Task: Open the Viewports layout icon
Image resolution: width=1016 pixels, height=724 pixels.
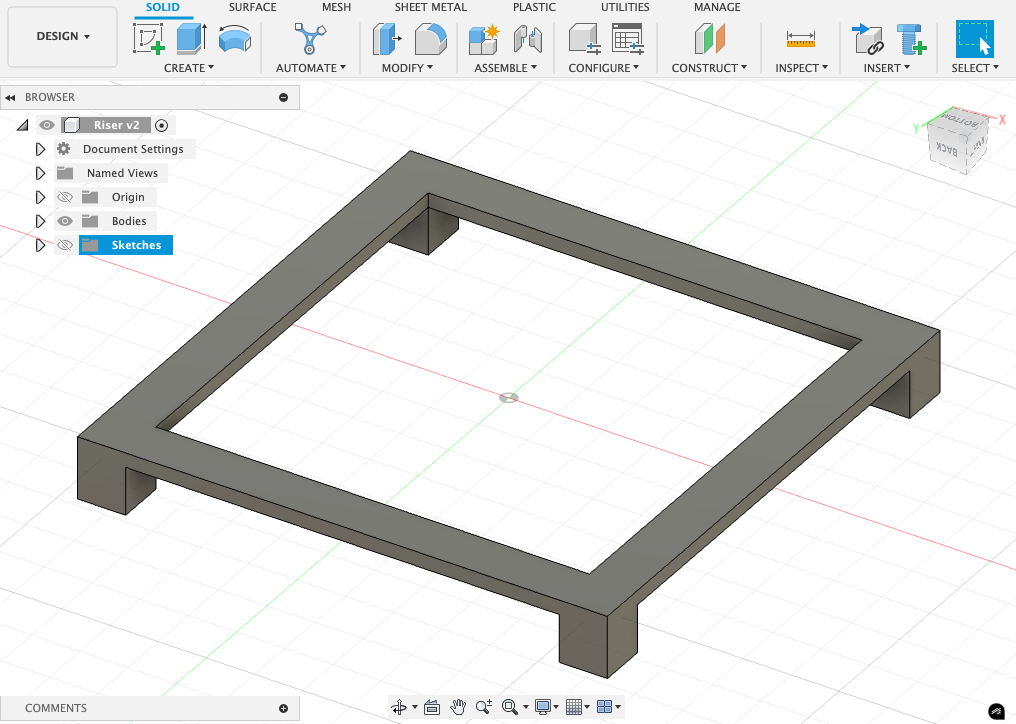Action: [x=604, y=707]
